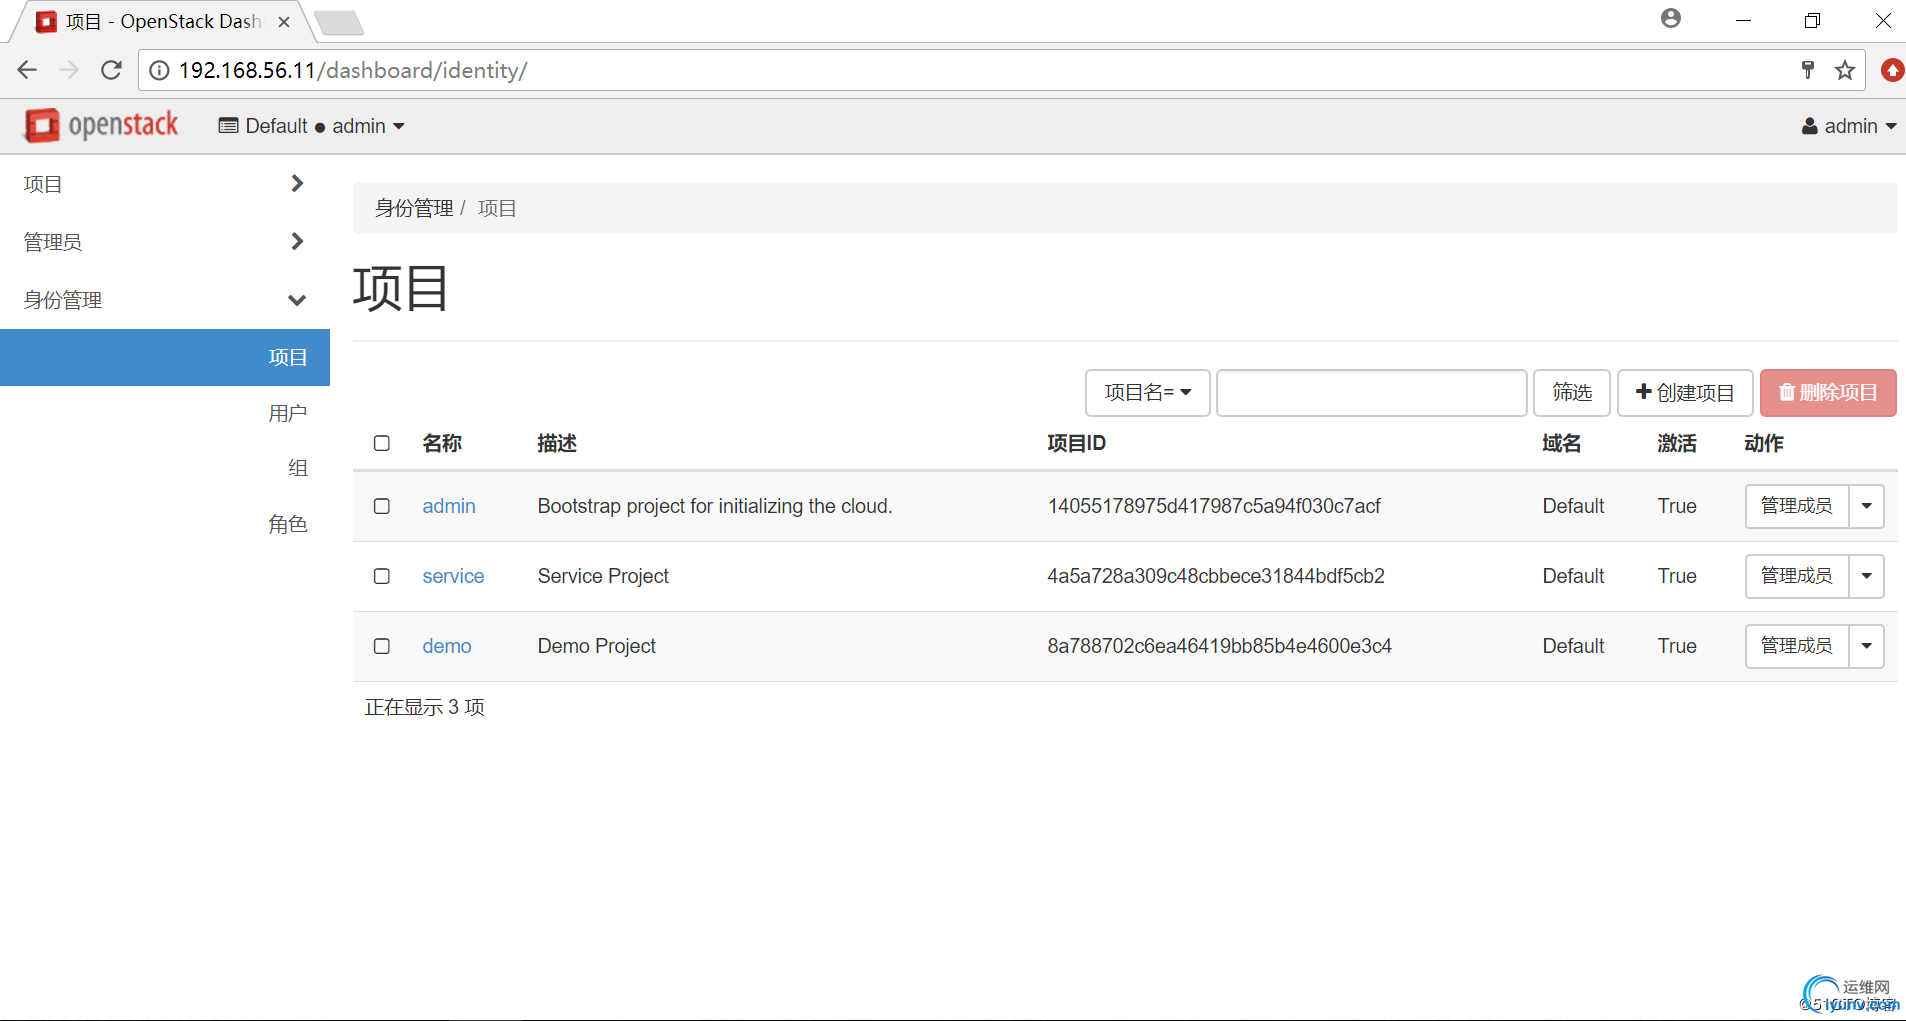Expand actions dropdown arrow for admin project
1906x1021 pixels.
coord(1866,506)
